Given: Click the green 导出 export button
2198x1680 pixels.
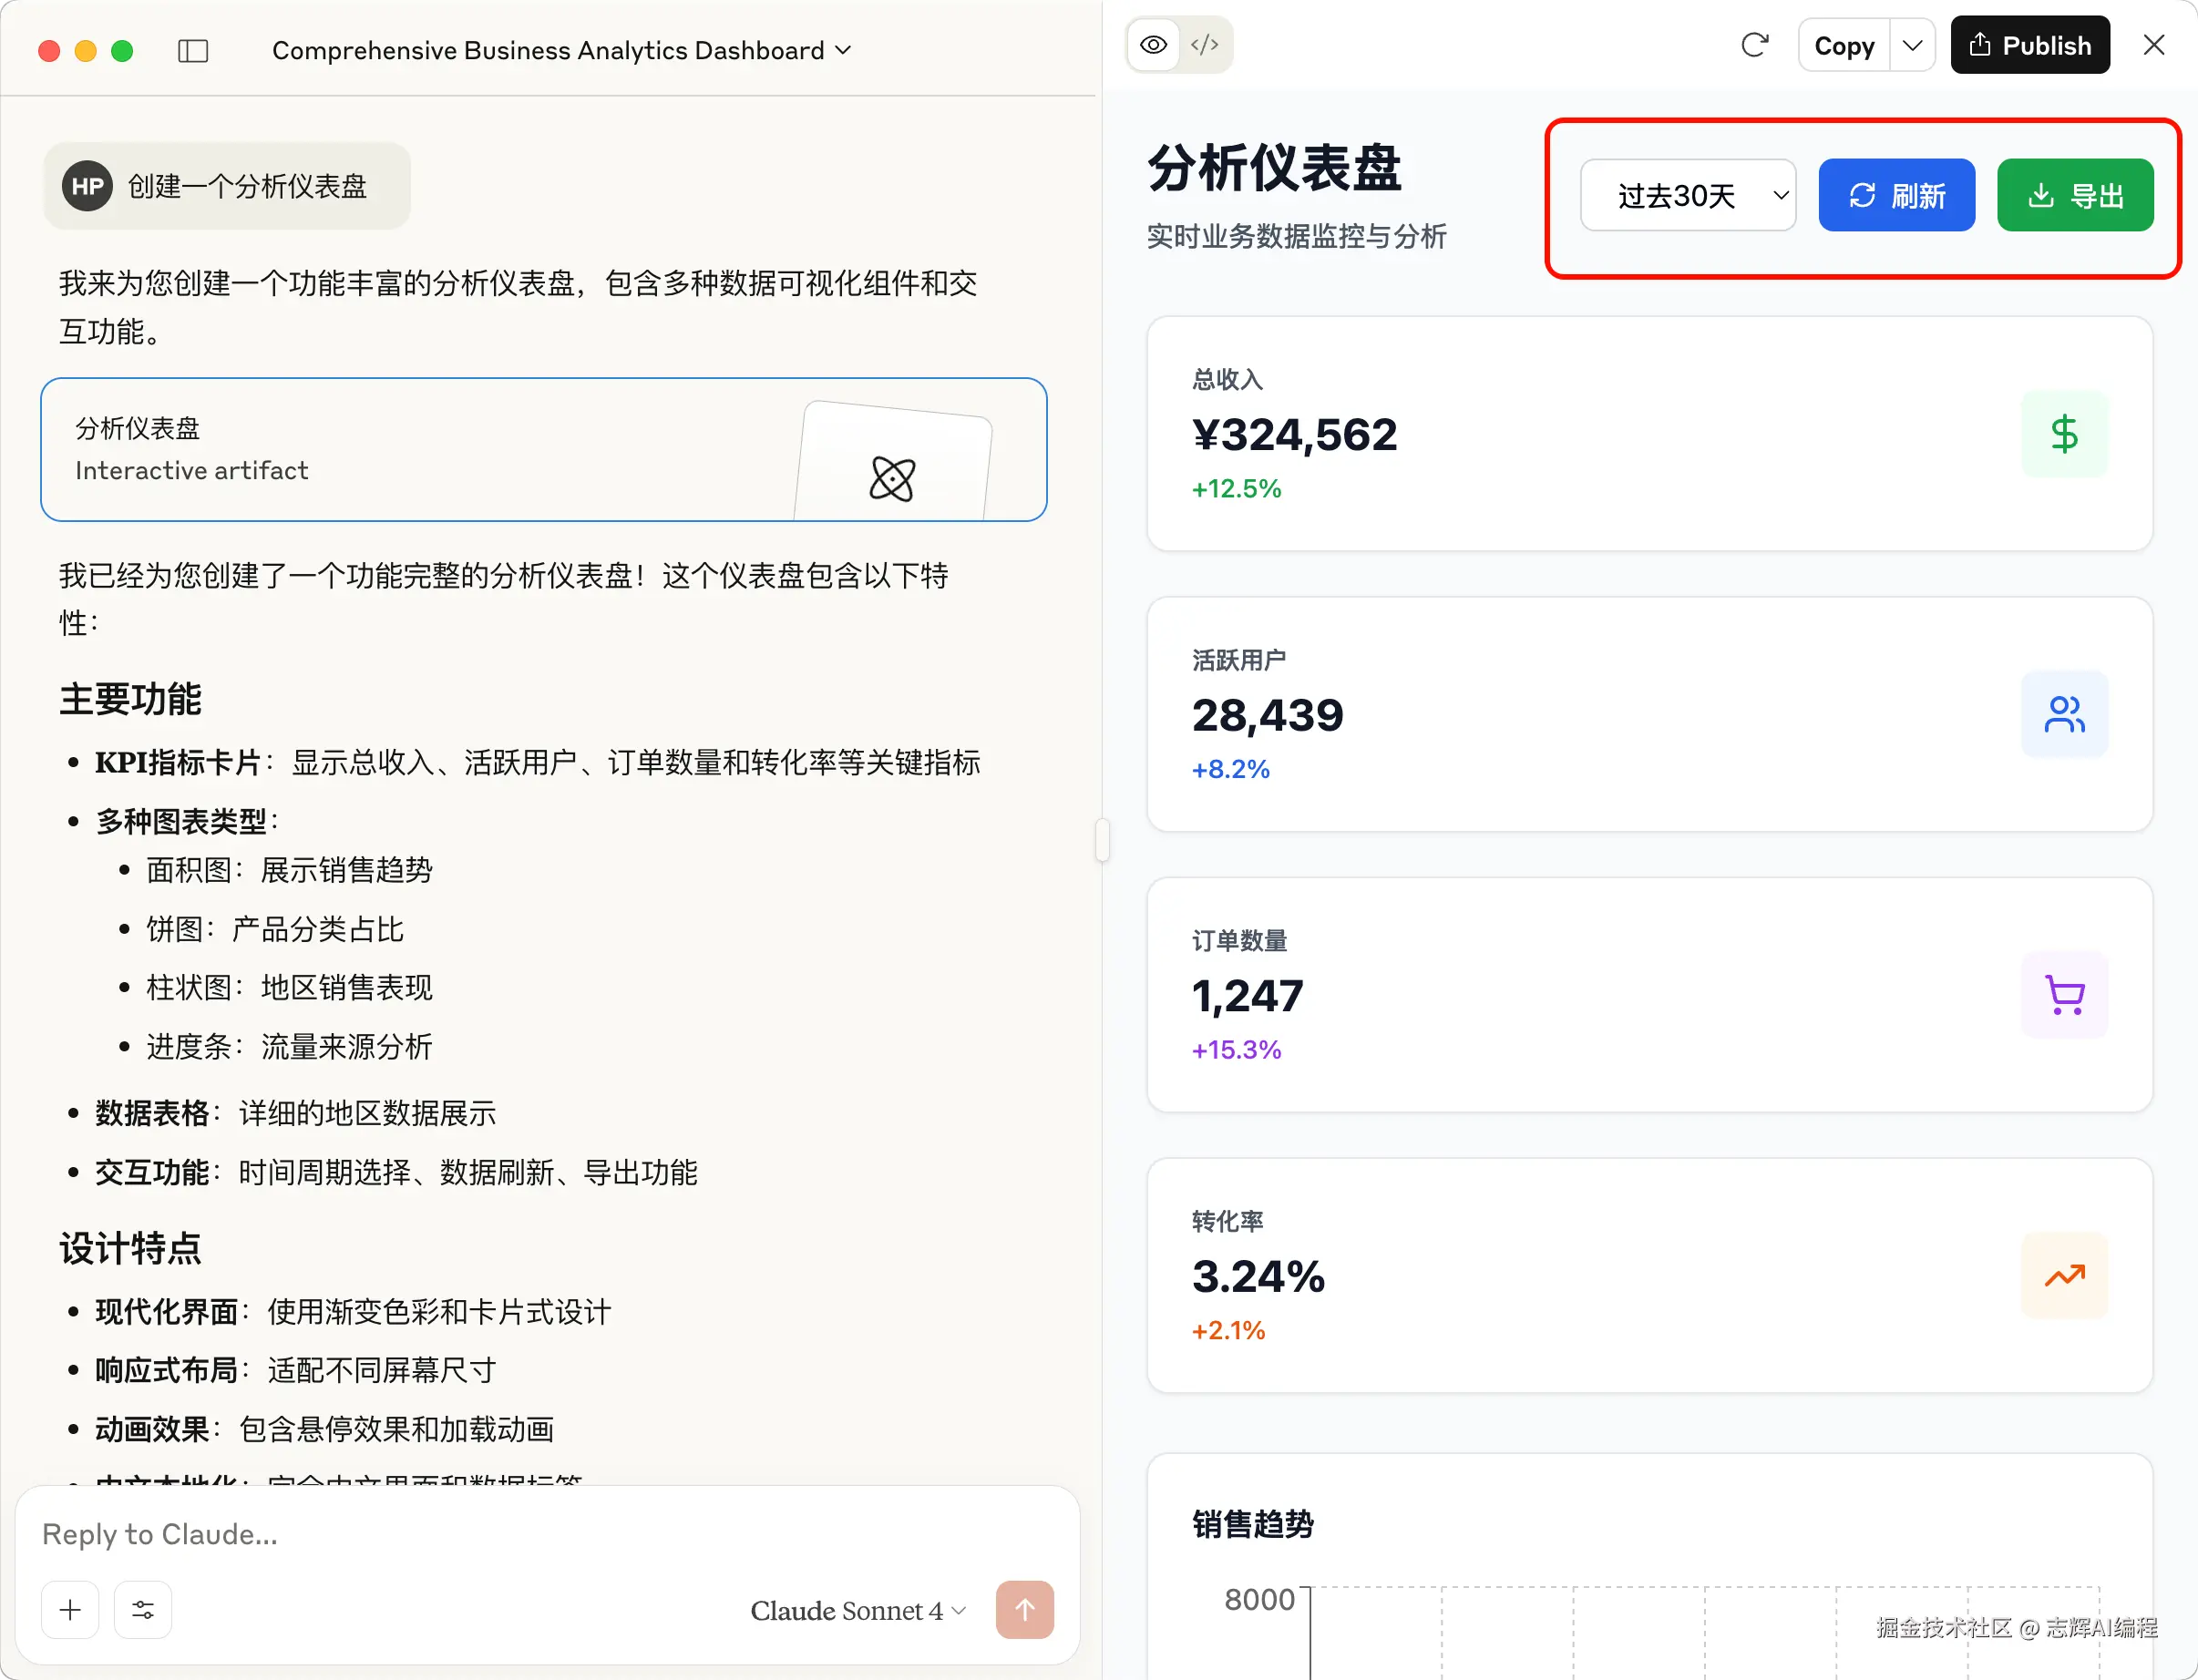Looking at the screenshot, I should tap(2074, 195).
